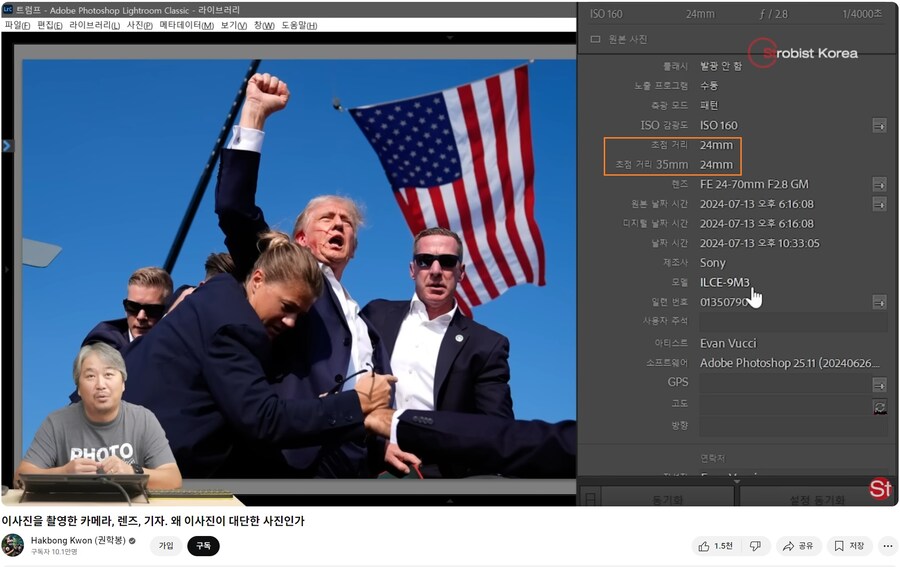Click the 사용자 주석 user comment field
This screenshot has height=567, width=900.
(792, 322)
